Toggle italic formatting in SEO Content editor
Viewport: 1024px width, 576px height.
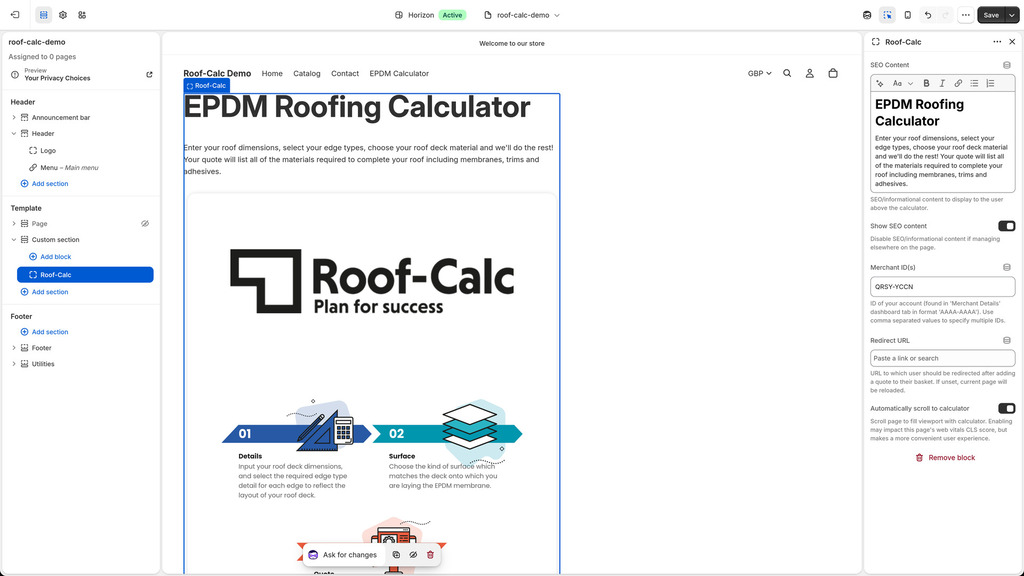(x=942, y=83)
